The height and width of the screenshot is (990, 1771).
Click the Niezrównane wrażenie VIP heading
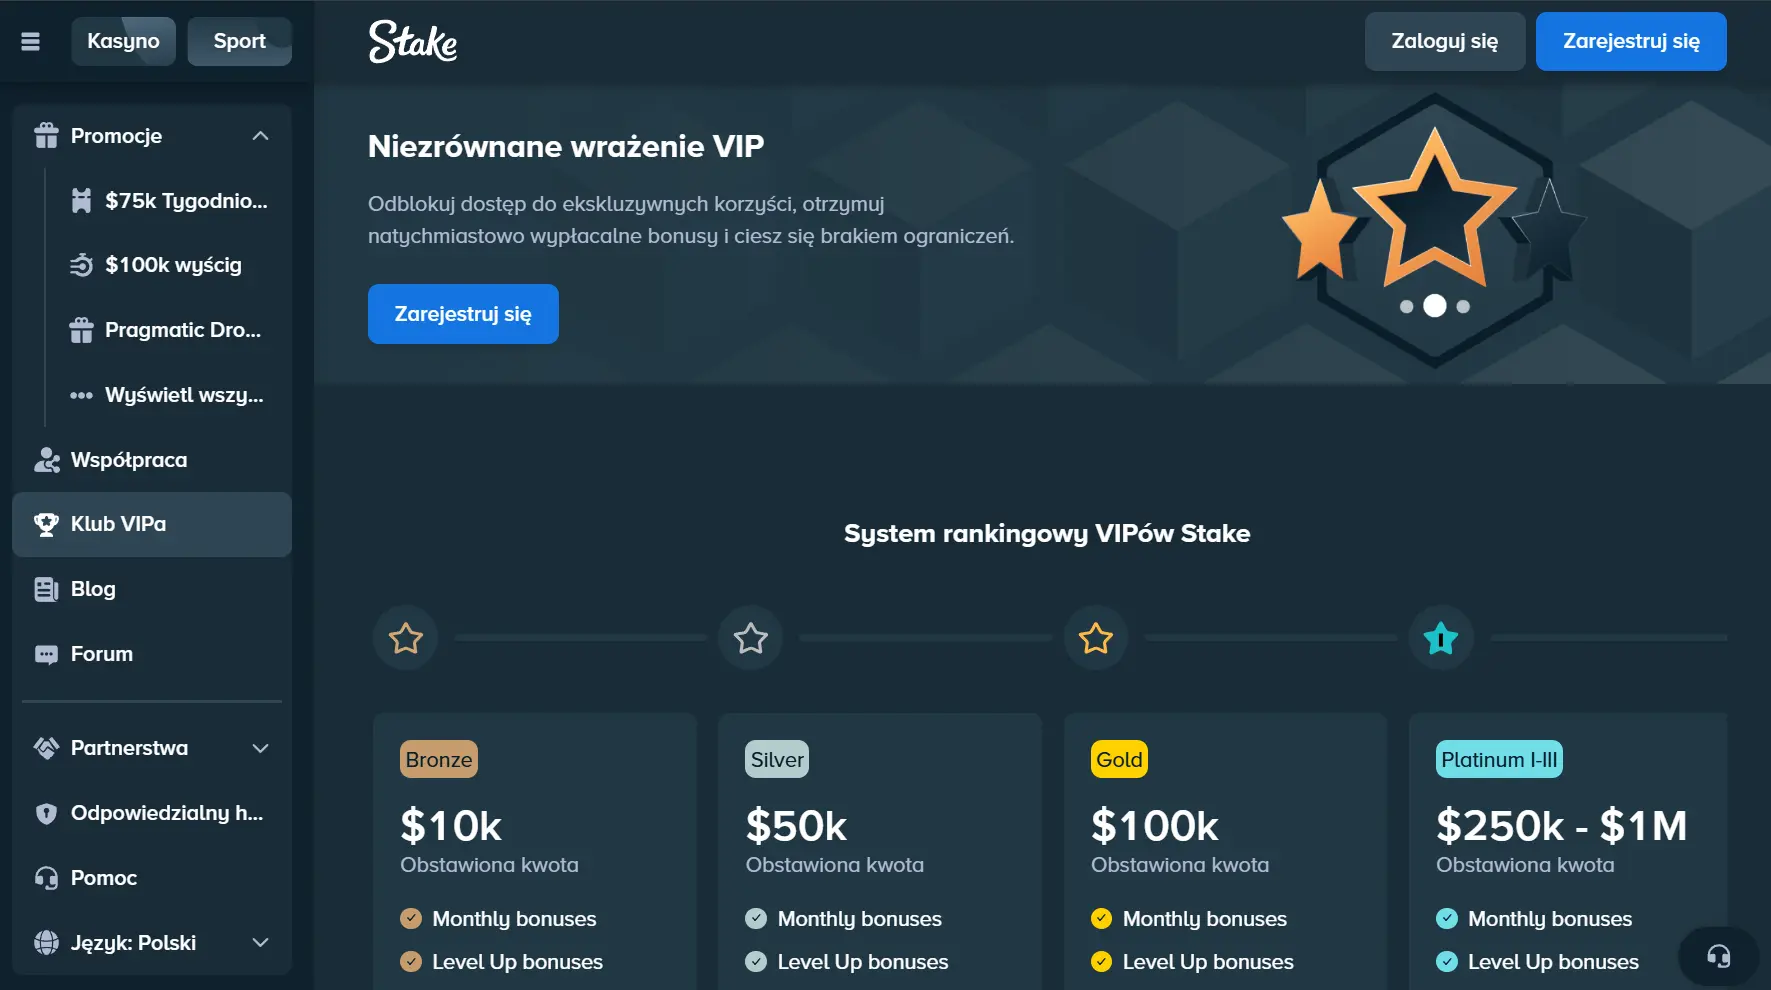(x=566, y=146)
